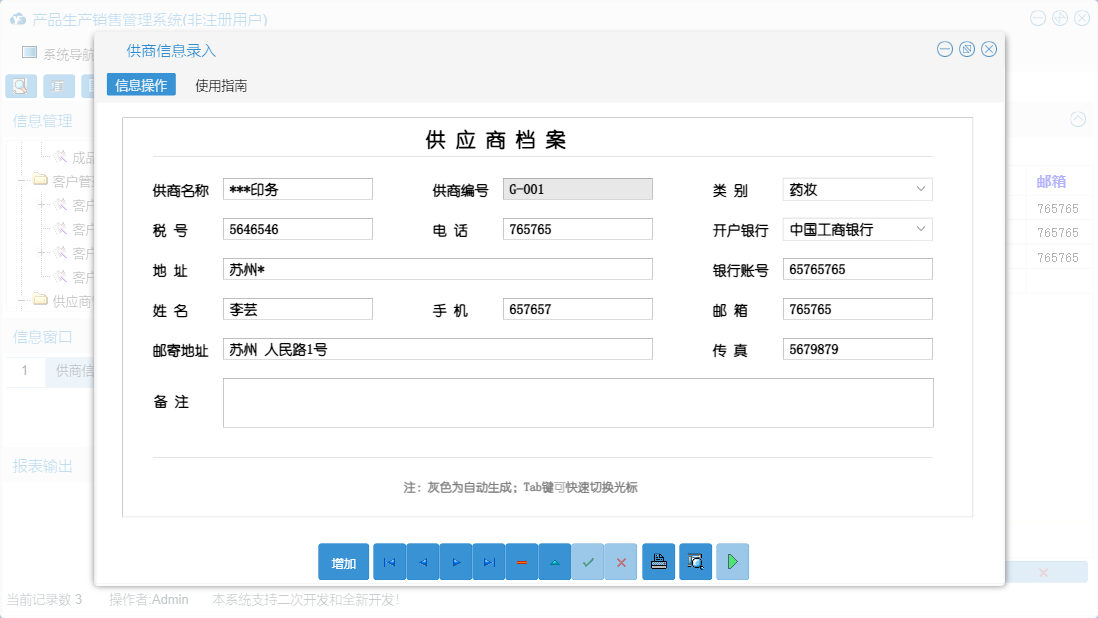Jump to last record navigation icon
Viewport: 1098px width, 618px height.
(x=489, y=561)
